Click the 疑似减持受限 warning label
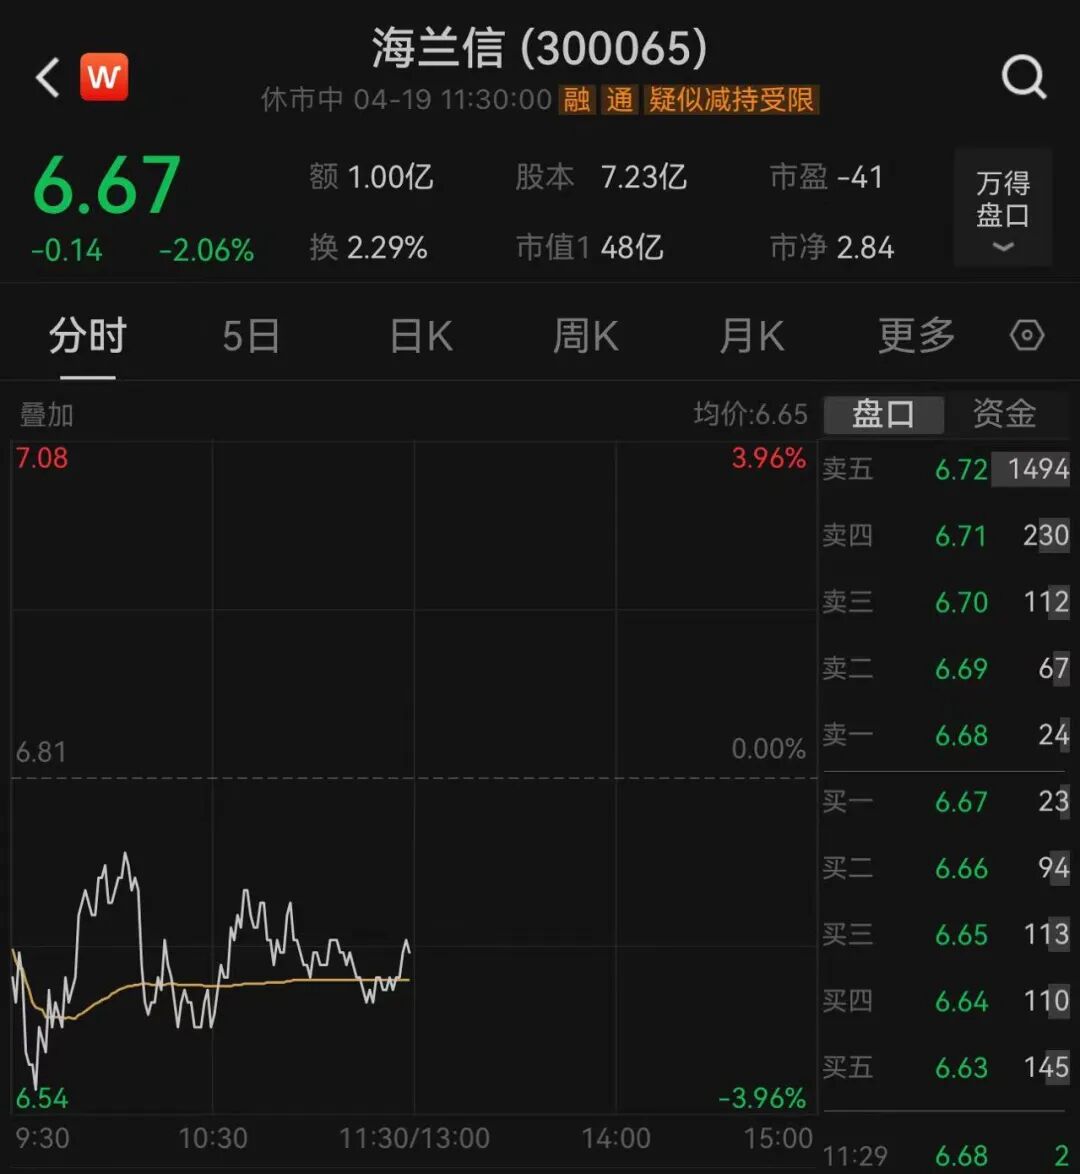The height and width of the screenshot is (1174, 1080). pos(732,101)
